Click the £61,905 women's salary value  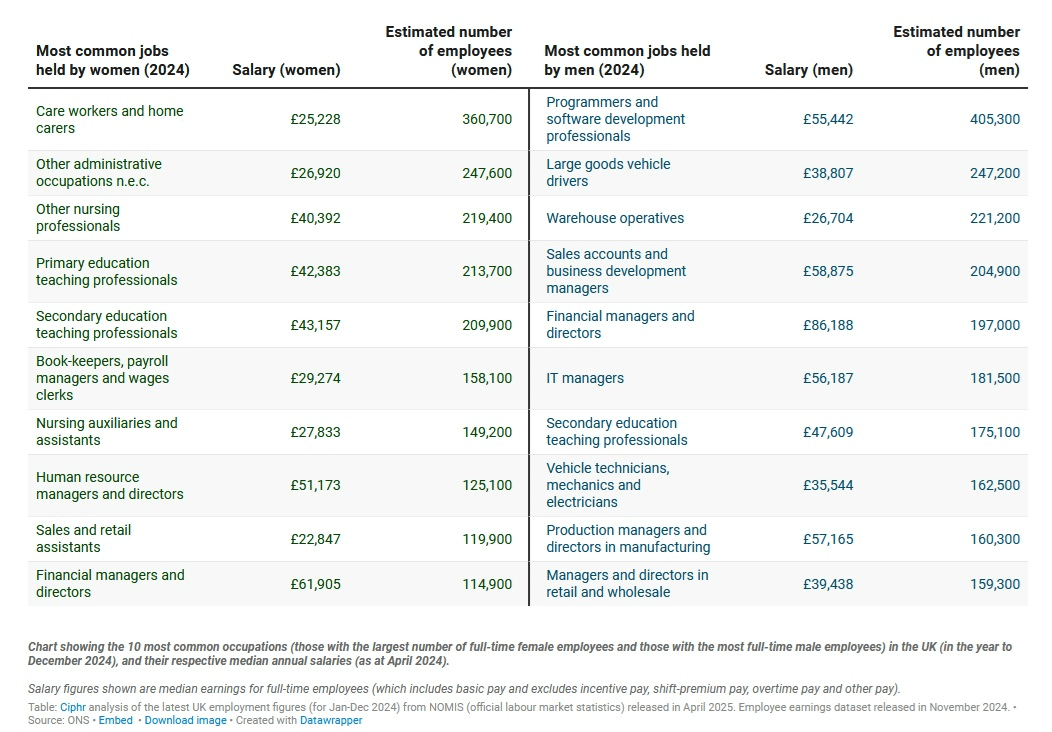click(315, 584)
